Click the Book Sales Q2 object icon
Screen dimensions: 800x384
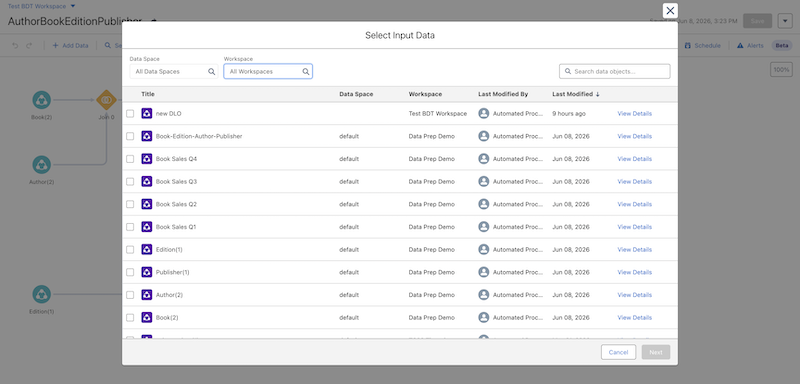147,204
